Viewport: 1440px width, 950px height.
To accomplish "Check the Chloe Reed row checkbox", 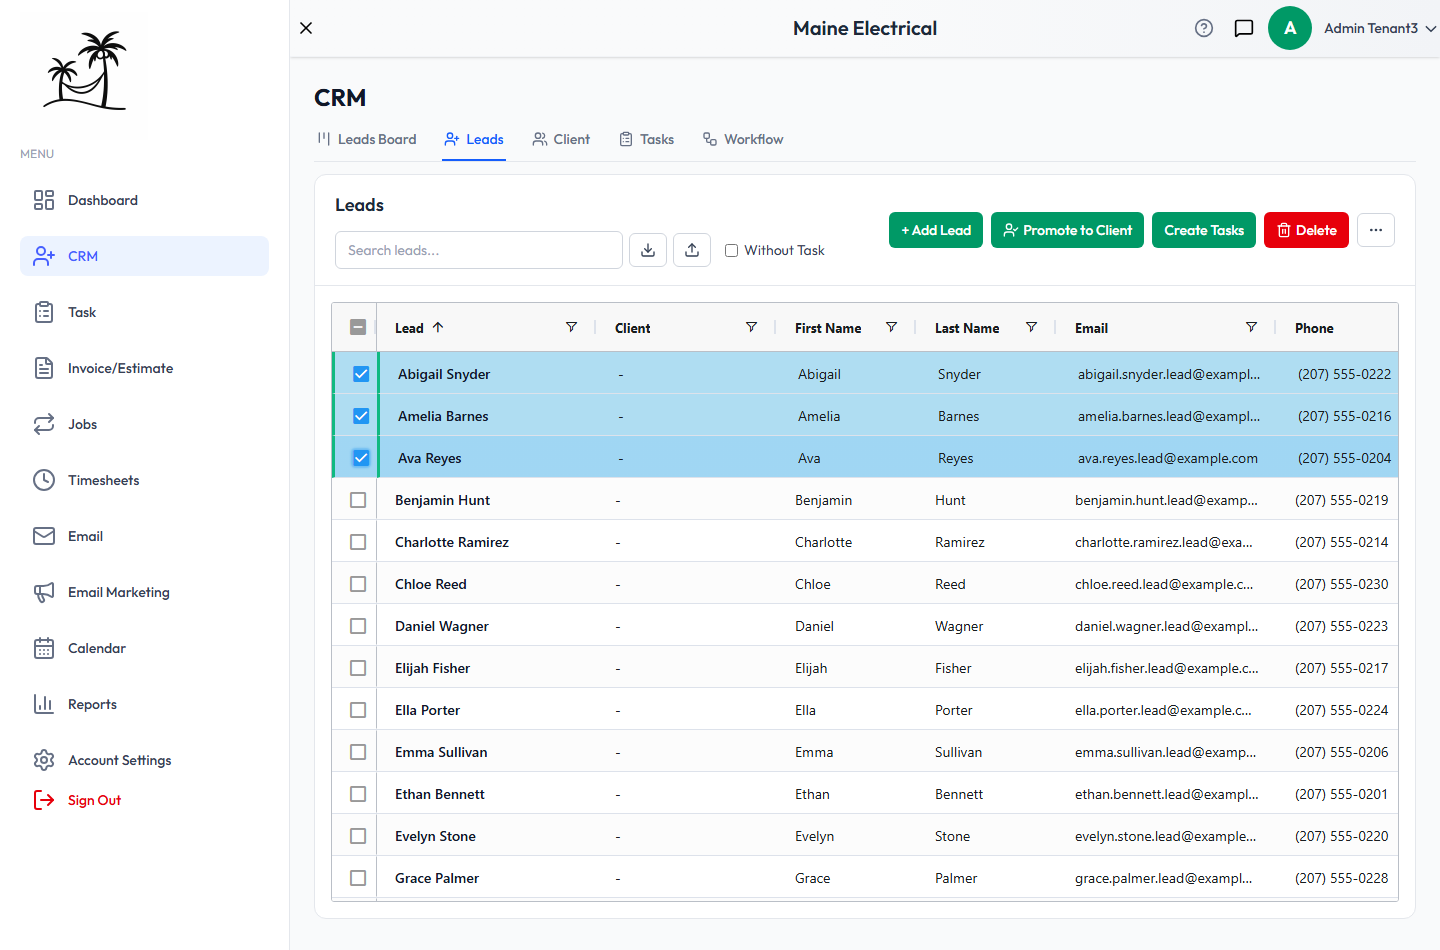I will 358,584.
